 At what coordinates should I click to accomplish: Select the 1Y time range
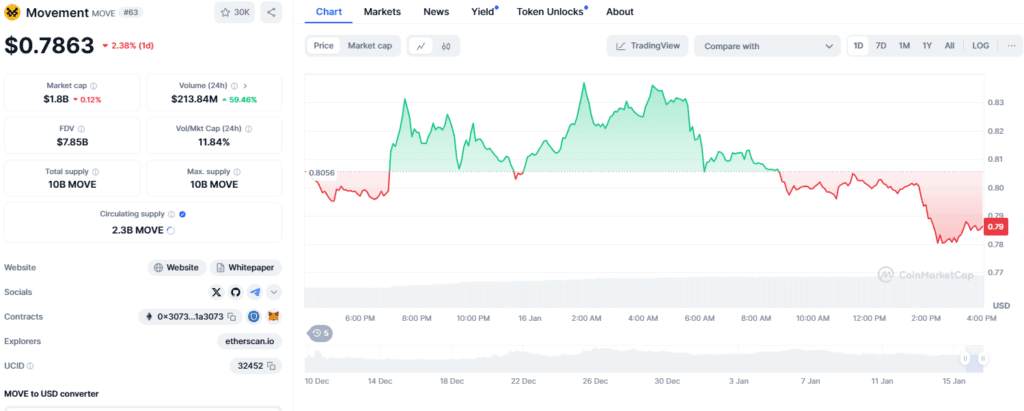(x=927, y=46)
